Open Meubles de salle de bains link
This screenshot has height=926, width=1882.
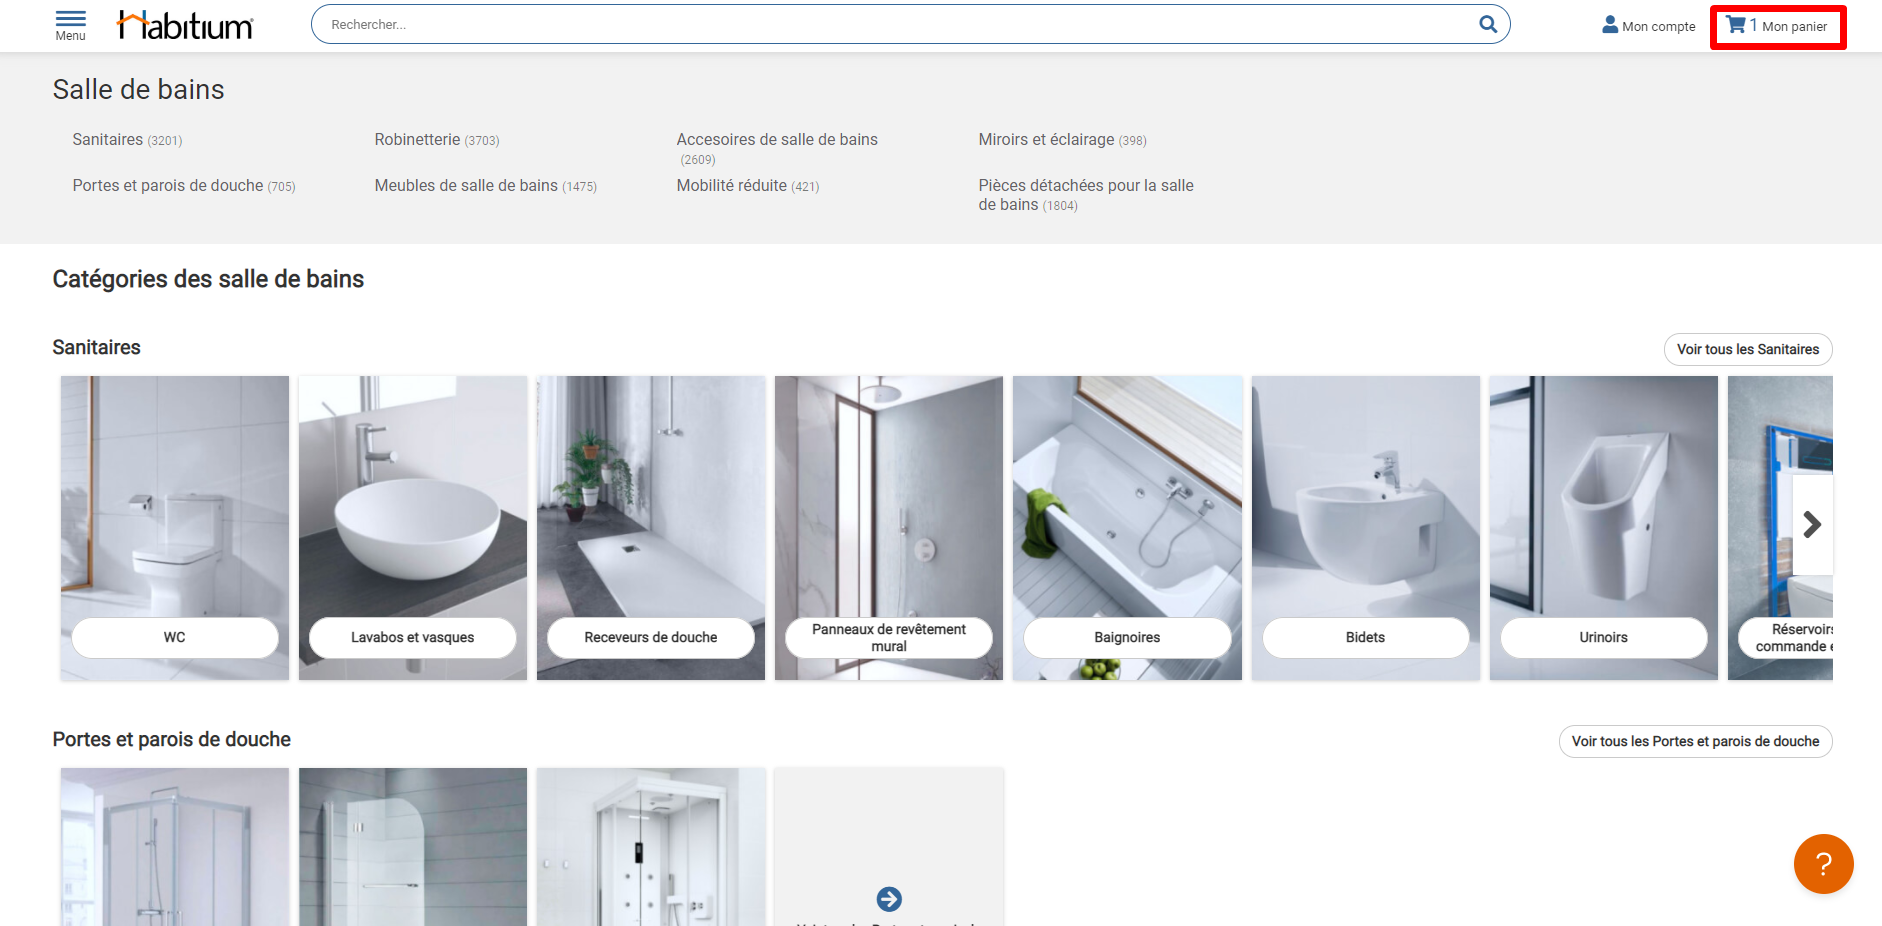tap(485, 186)
